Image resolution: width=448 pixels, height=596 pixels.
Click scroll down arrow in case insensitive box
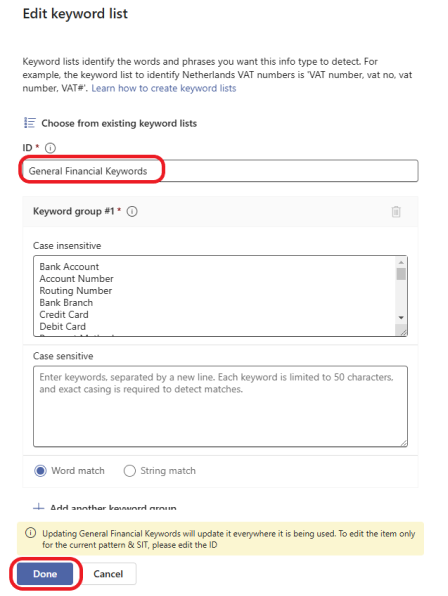click(x=401, y=317)
